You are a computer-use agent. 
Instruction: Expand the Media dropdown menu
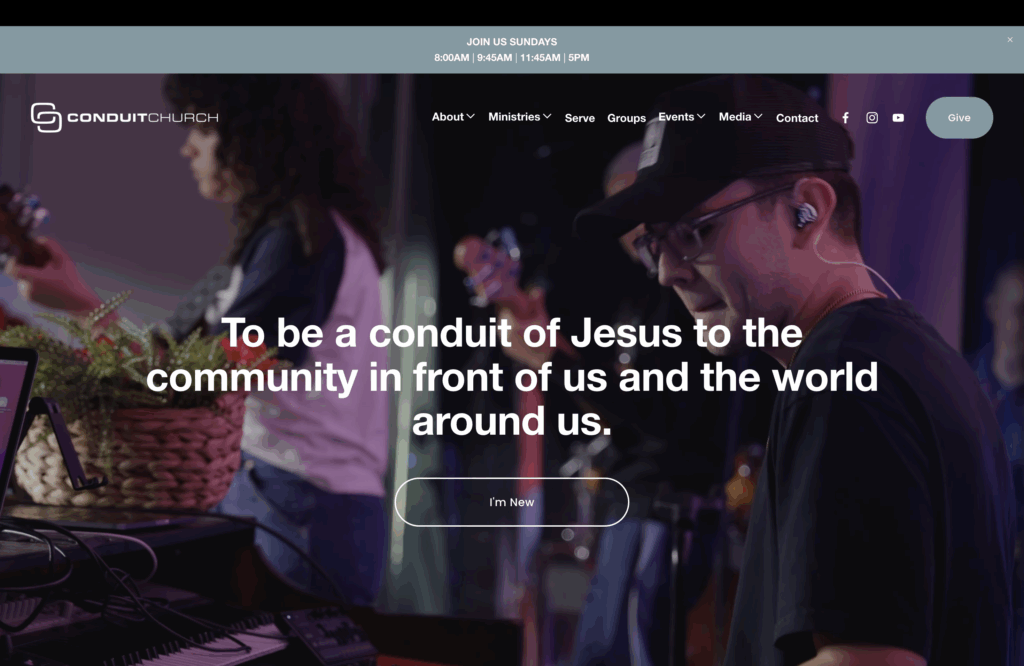(741, 117)
